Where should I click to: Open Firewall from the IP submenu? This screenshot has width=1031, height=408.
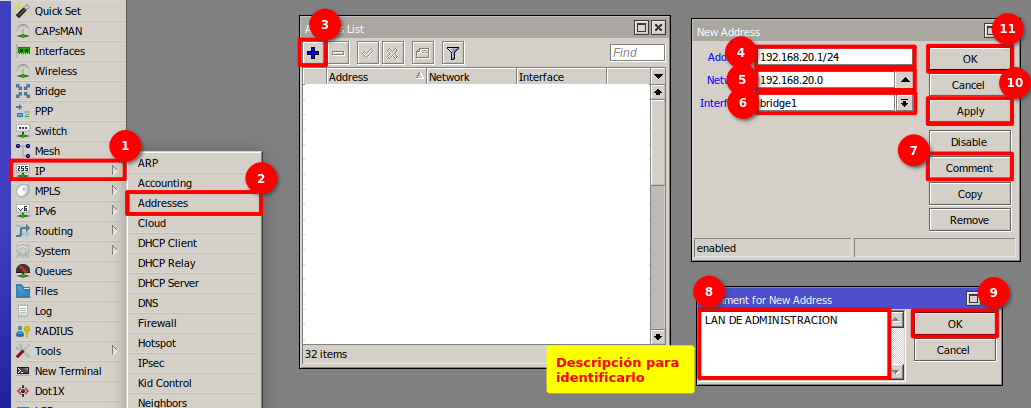pyautogui.click(x=157, y=323)
